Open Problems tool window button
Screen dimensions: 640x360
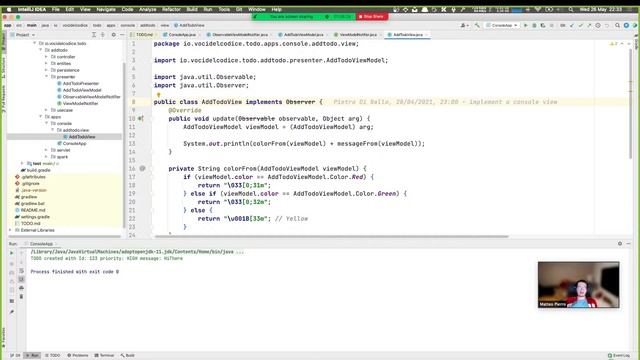(78, 356)
